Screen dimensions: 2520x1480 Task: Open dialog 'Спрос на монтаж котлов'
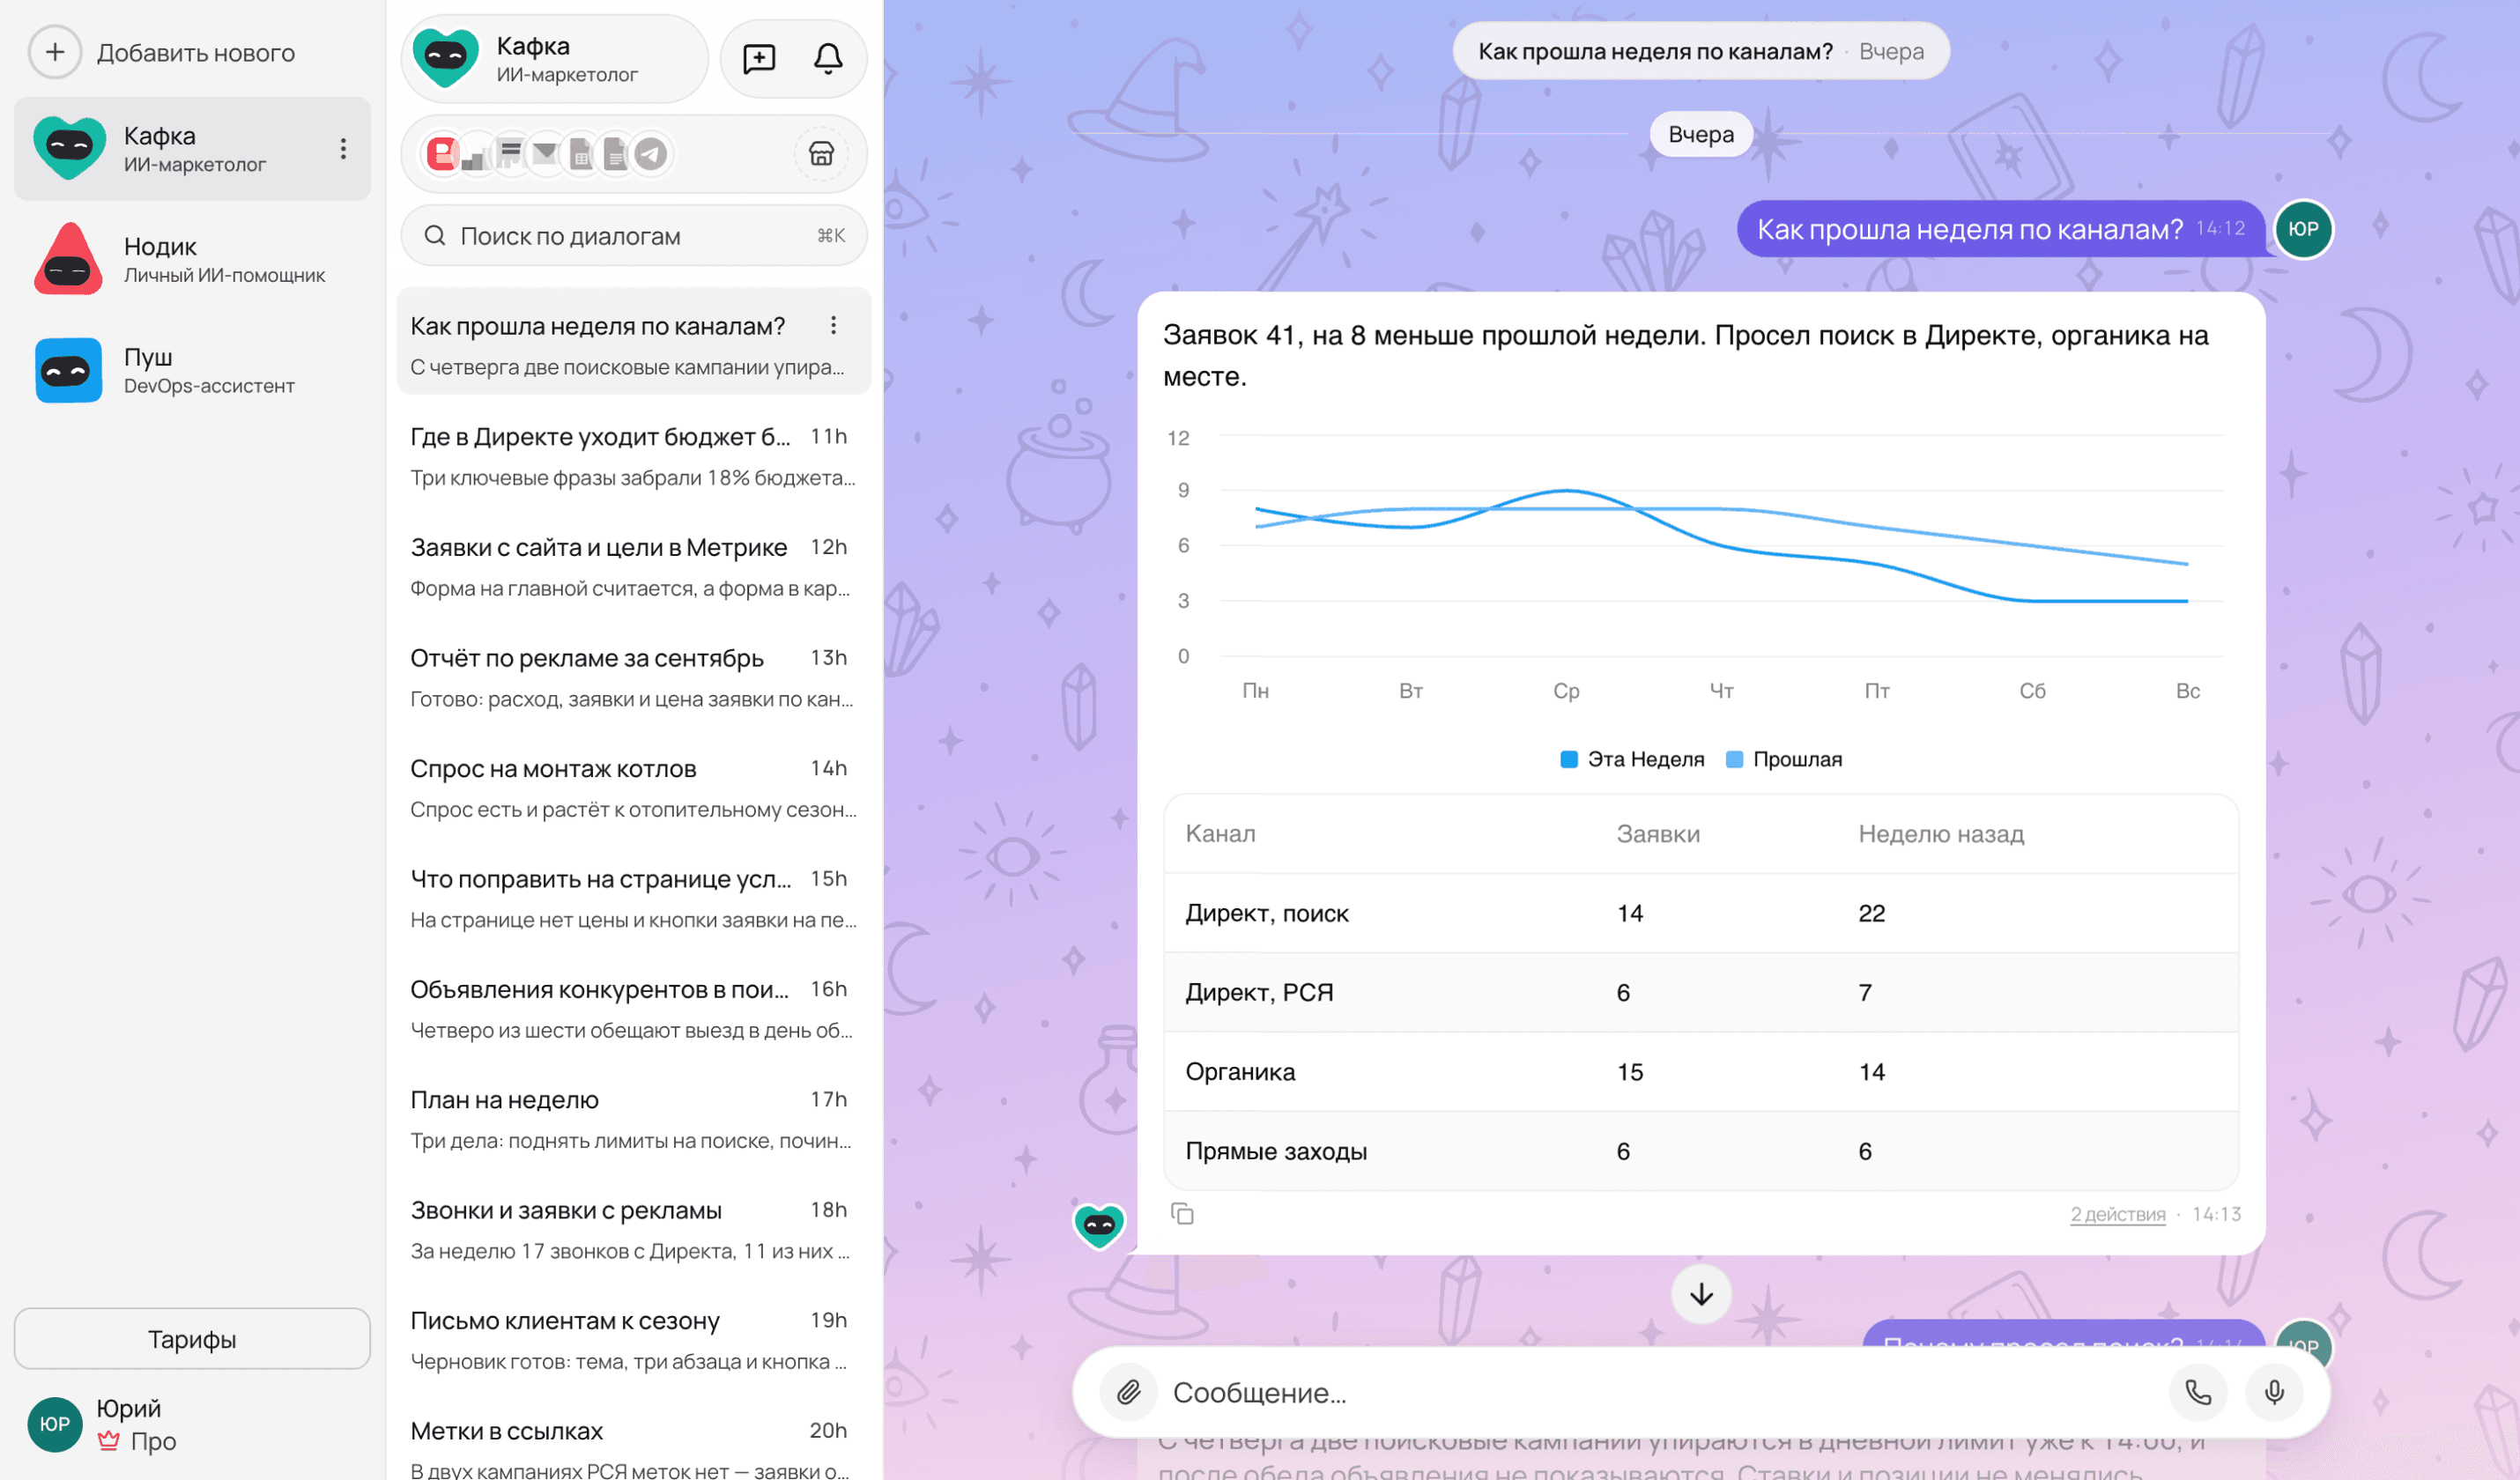[x=634, y=788]
